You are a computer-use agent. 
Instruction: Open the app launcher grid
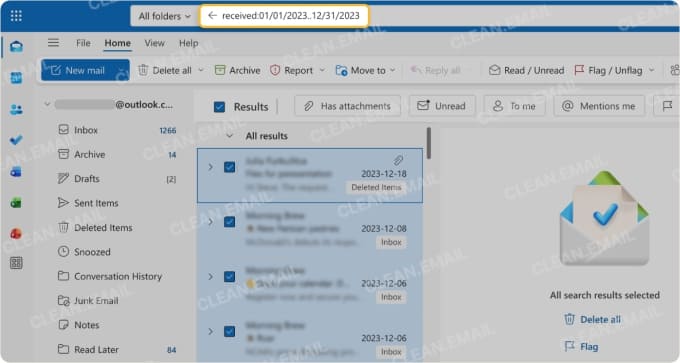(x=16, y=16)
